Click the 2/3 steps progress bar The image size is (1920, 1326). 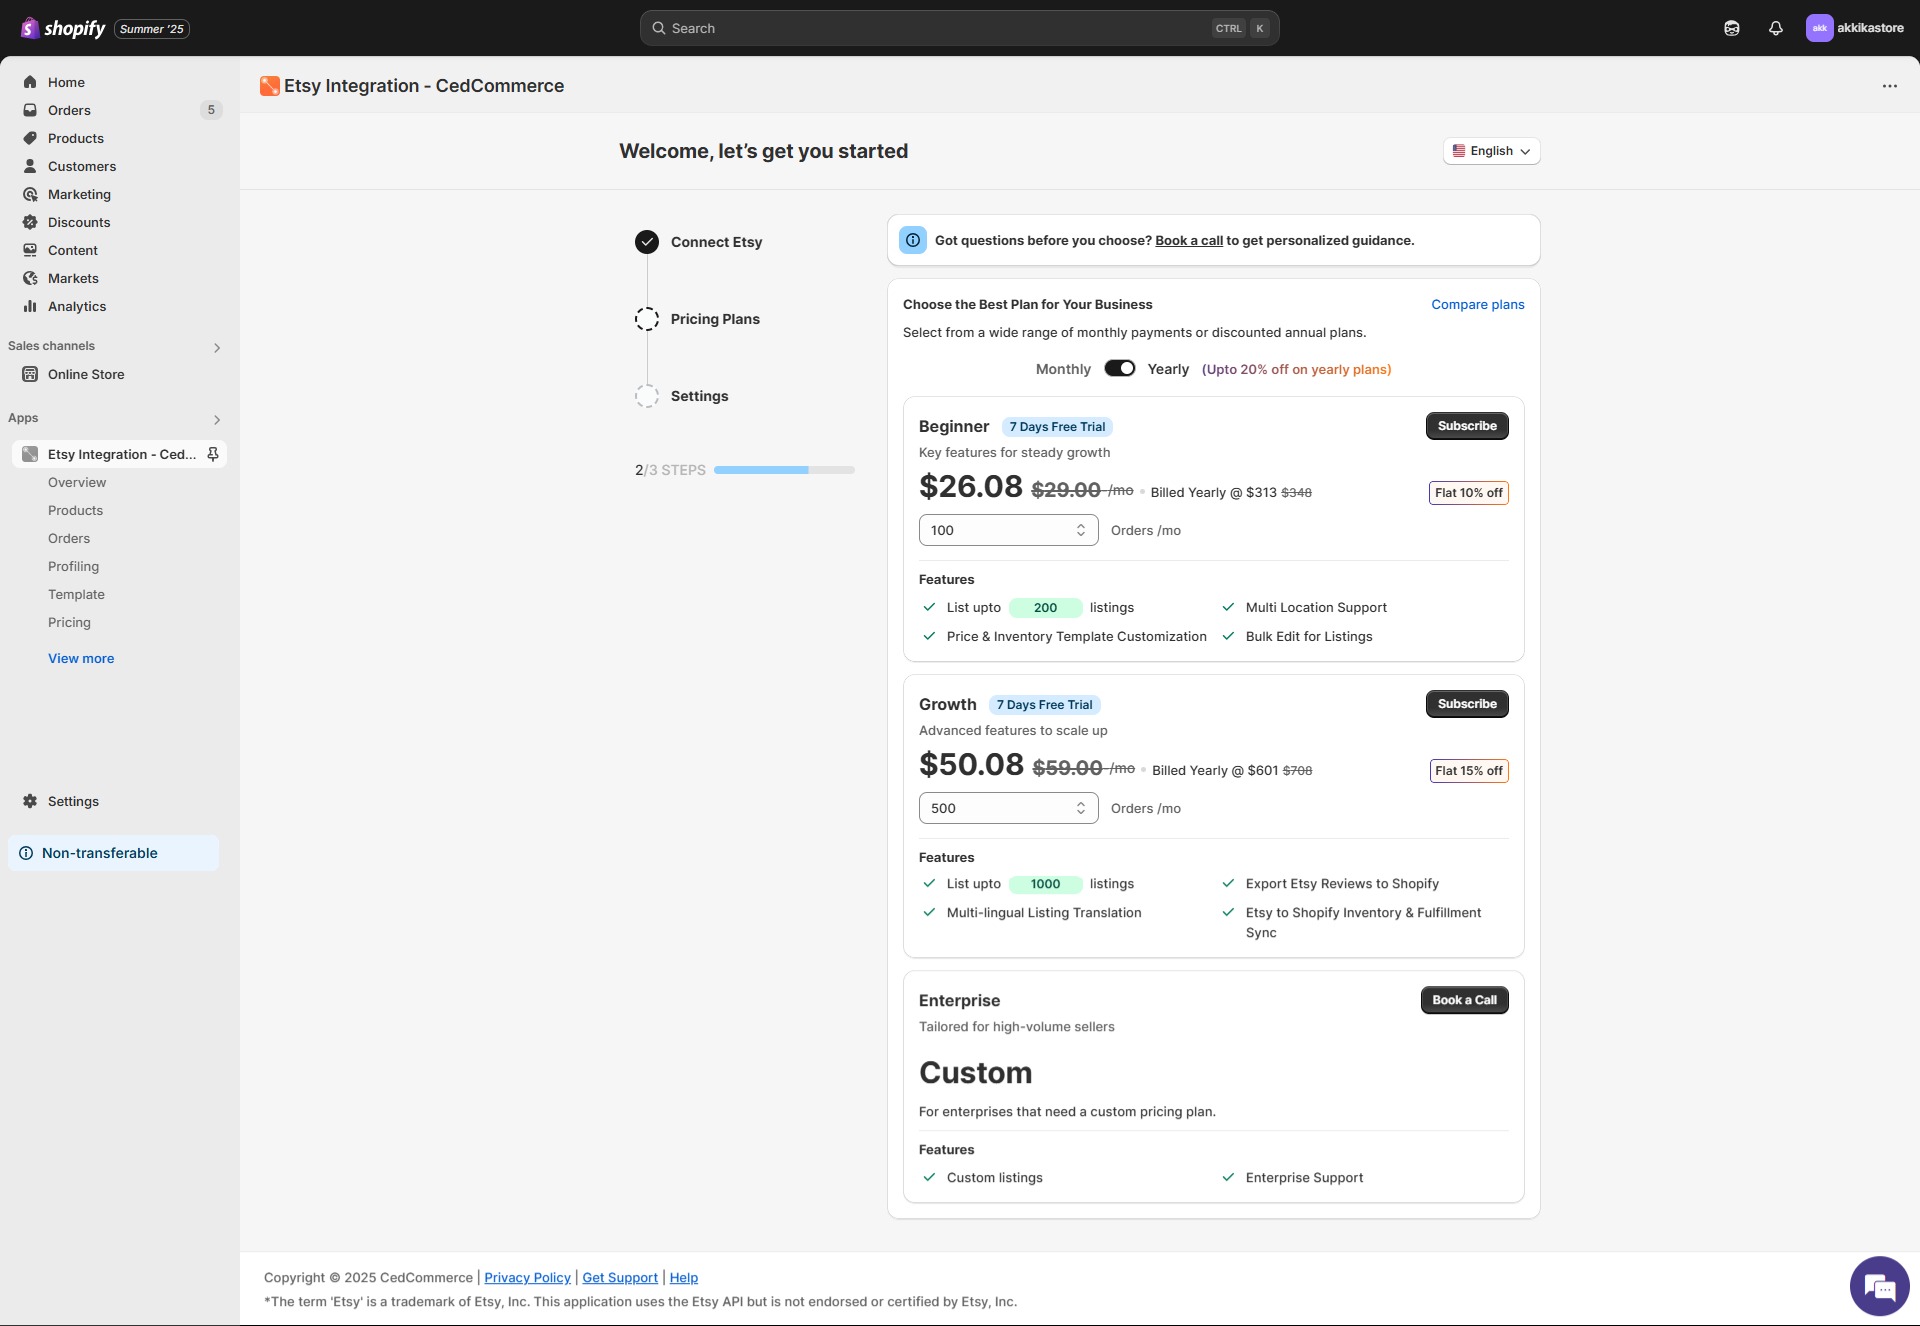[784, 470]
